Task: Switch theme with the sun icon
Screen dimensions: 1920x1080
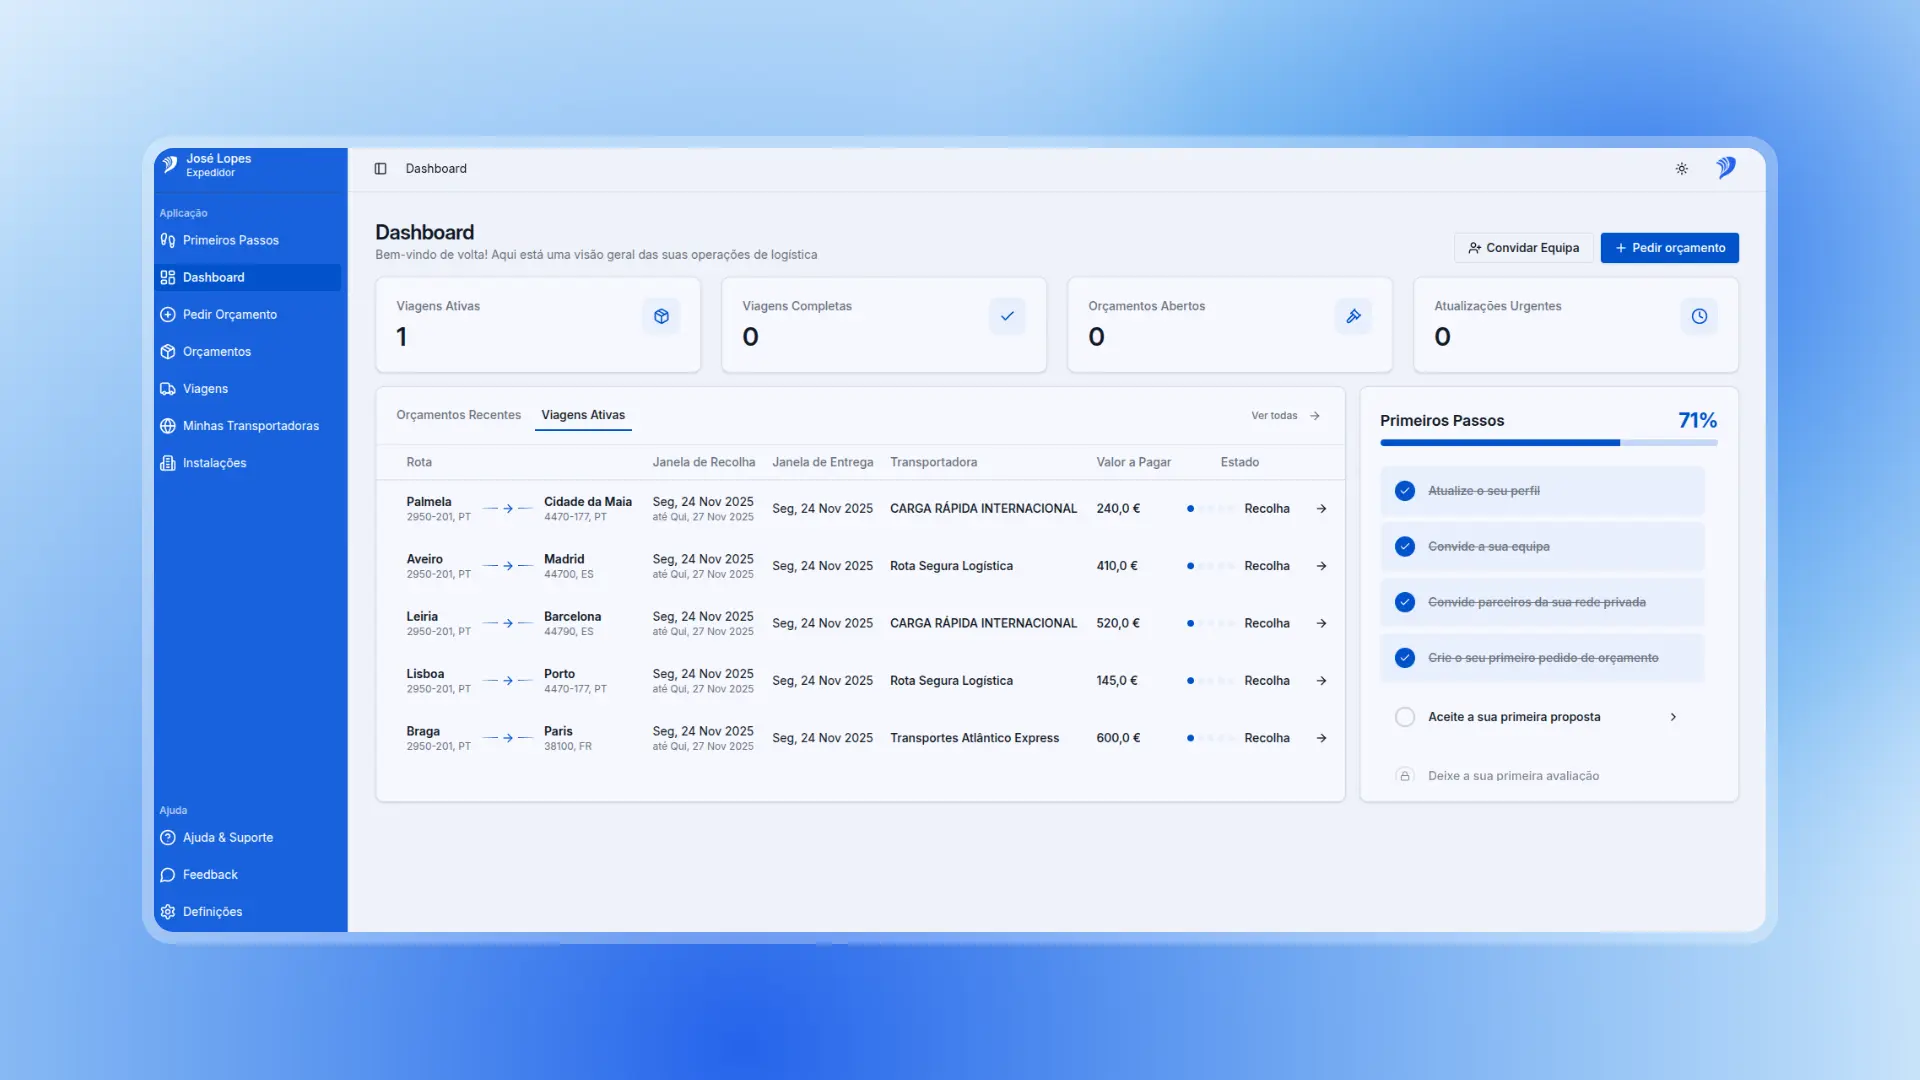Action: [1681, 169]
